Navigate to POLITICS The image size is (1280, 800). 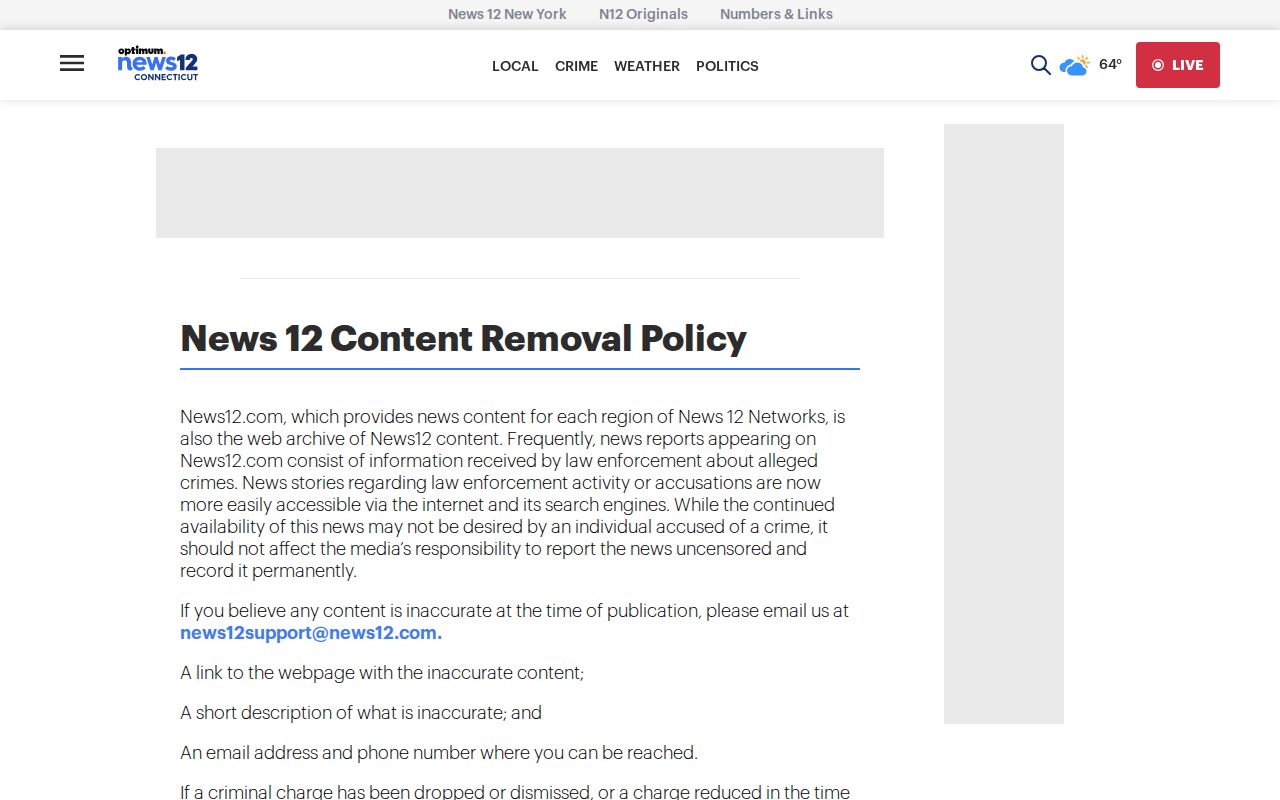point(727,66)
